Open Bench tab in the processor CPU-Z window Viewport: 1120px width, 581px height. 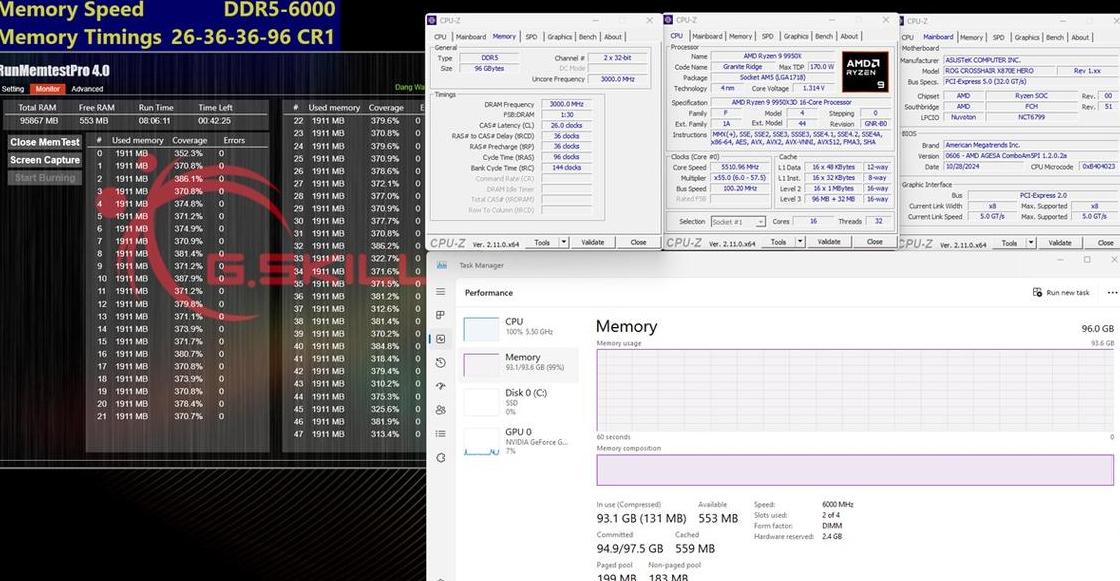click(824, 36)
